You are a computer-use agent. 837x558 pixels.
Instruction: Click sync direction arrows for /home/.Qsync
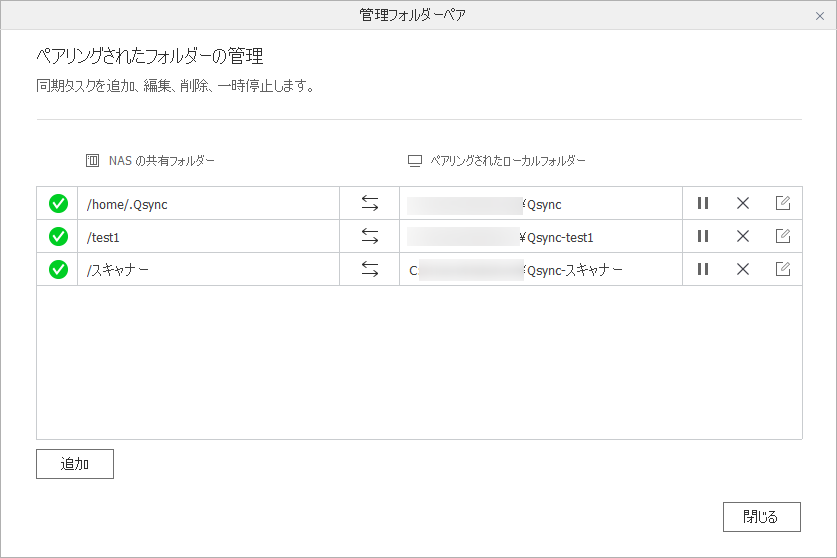pyautogui.click(x=369, y=203)
